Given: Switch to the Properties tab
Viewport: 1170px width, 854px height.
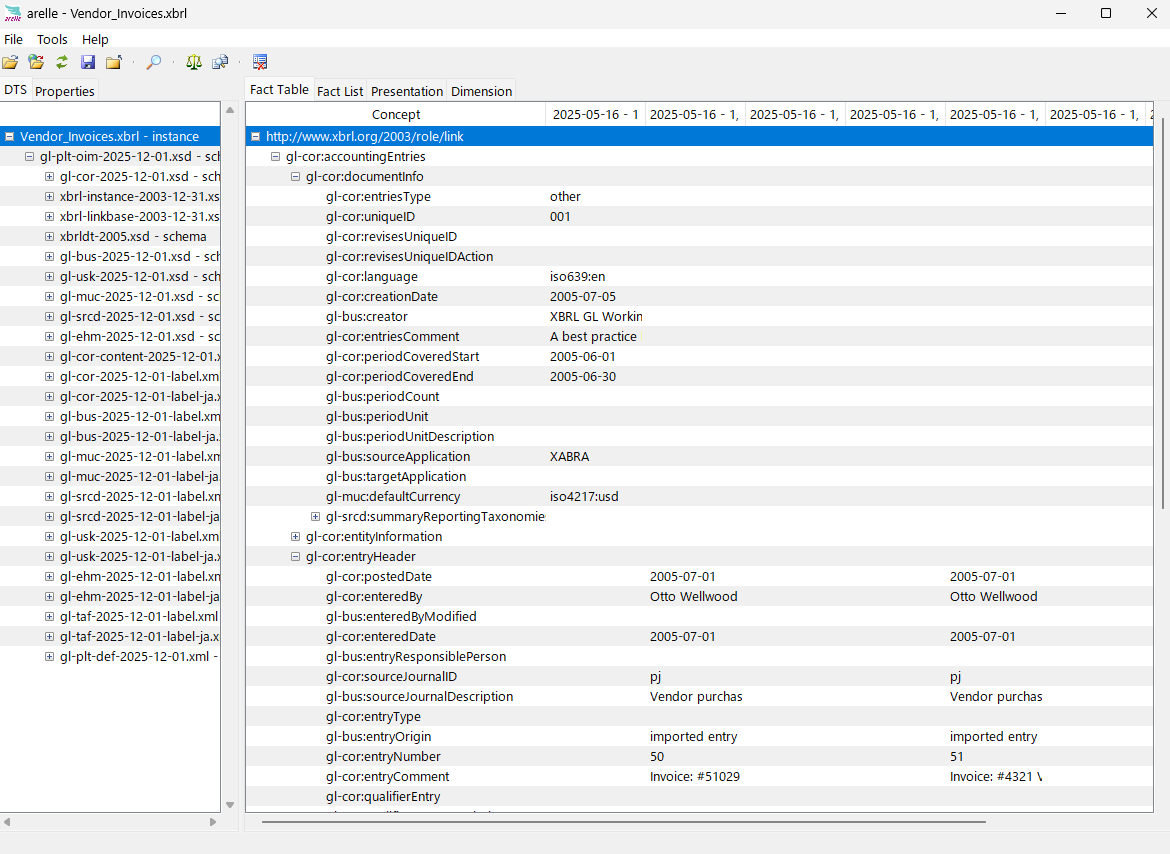Looking at the screenshot, I should tap(65, 91).
